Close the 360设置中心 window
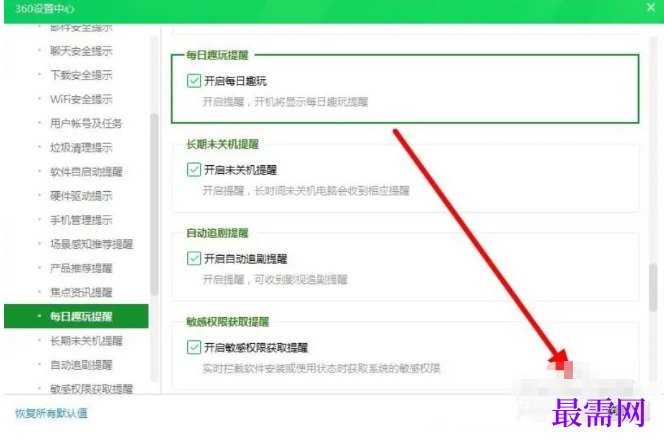 (x=651, y=7)
